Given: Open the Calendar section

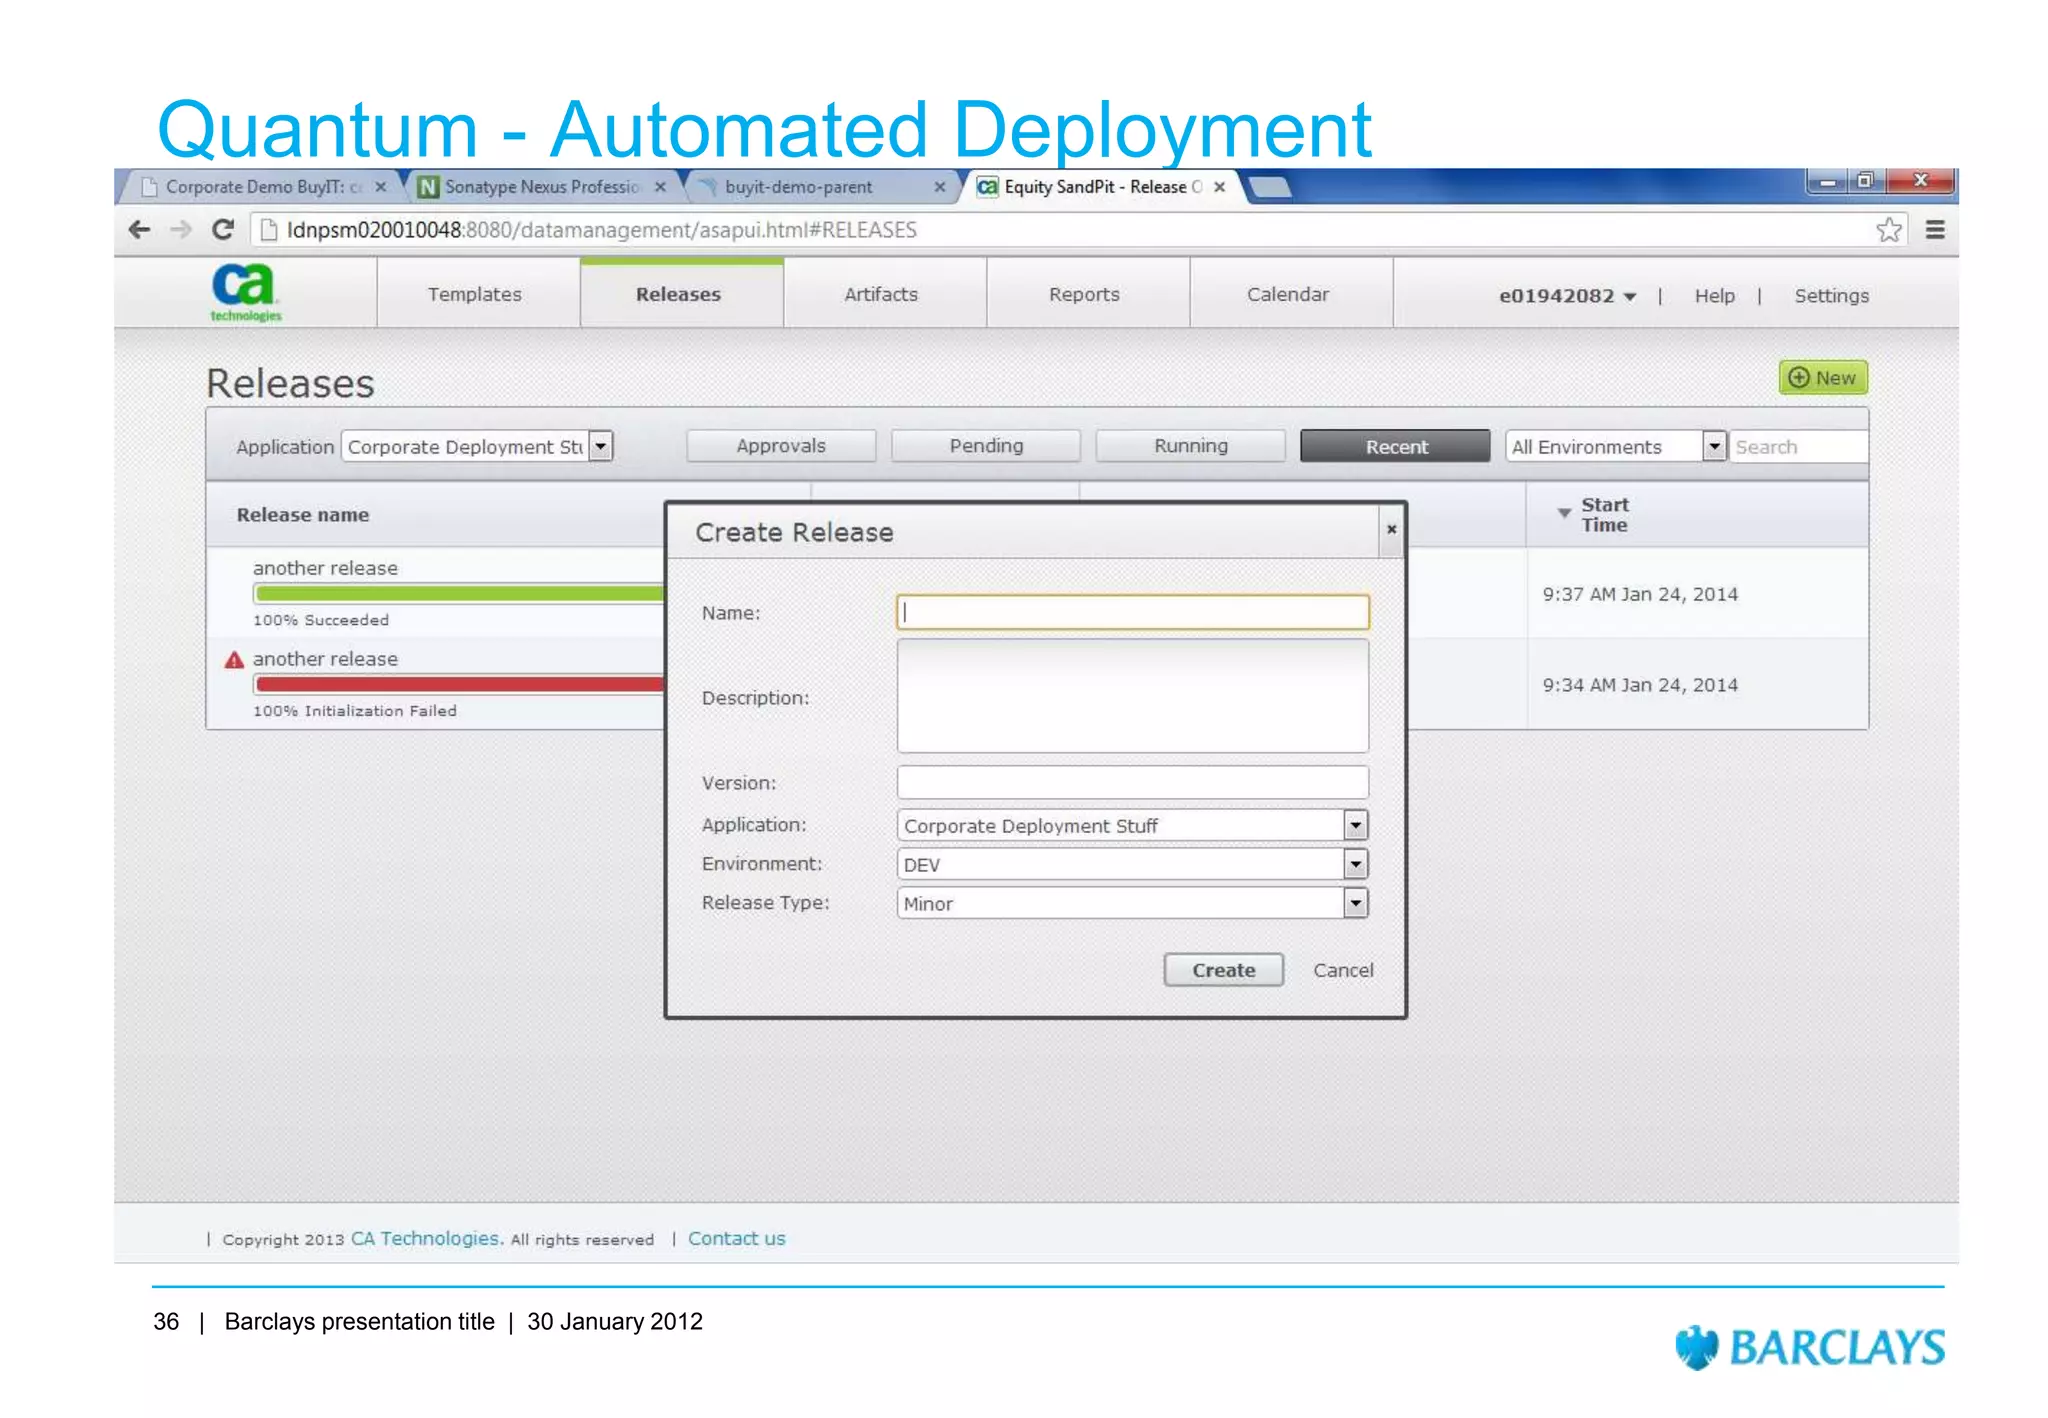Looking at the screenshot, I should 1288,294.
